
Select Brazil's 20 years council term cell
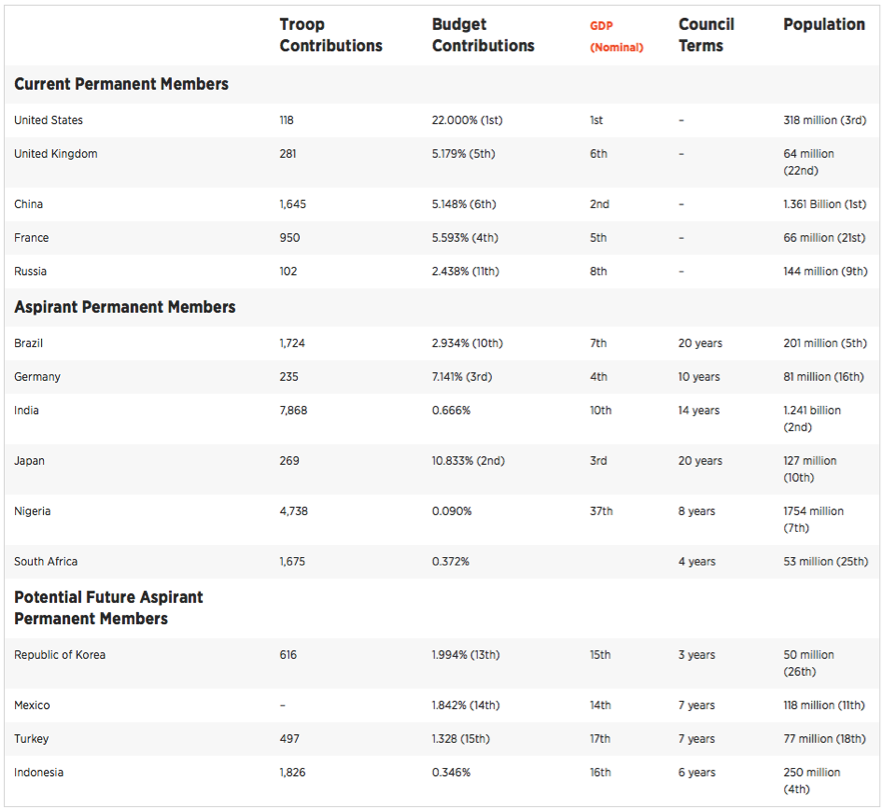[700, 344]
